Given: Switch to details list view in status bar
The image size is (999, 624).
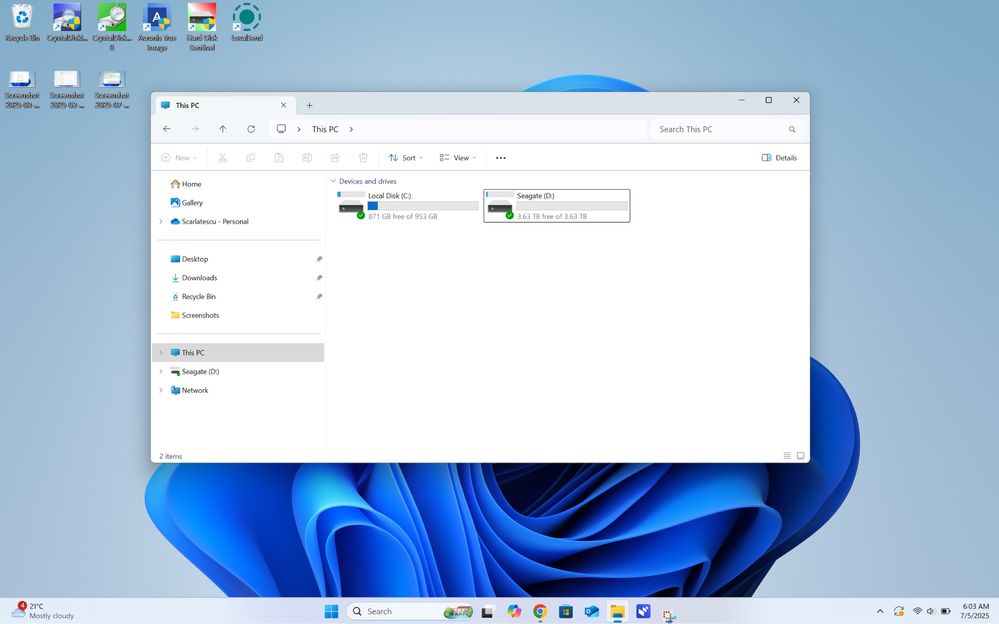Looking at the screenshot, I should [787, 456].
